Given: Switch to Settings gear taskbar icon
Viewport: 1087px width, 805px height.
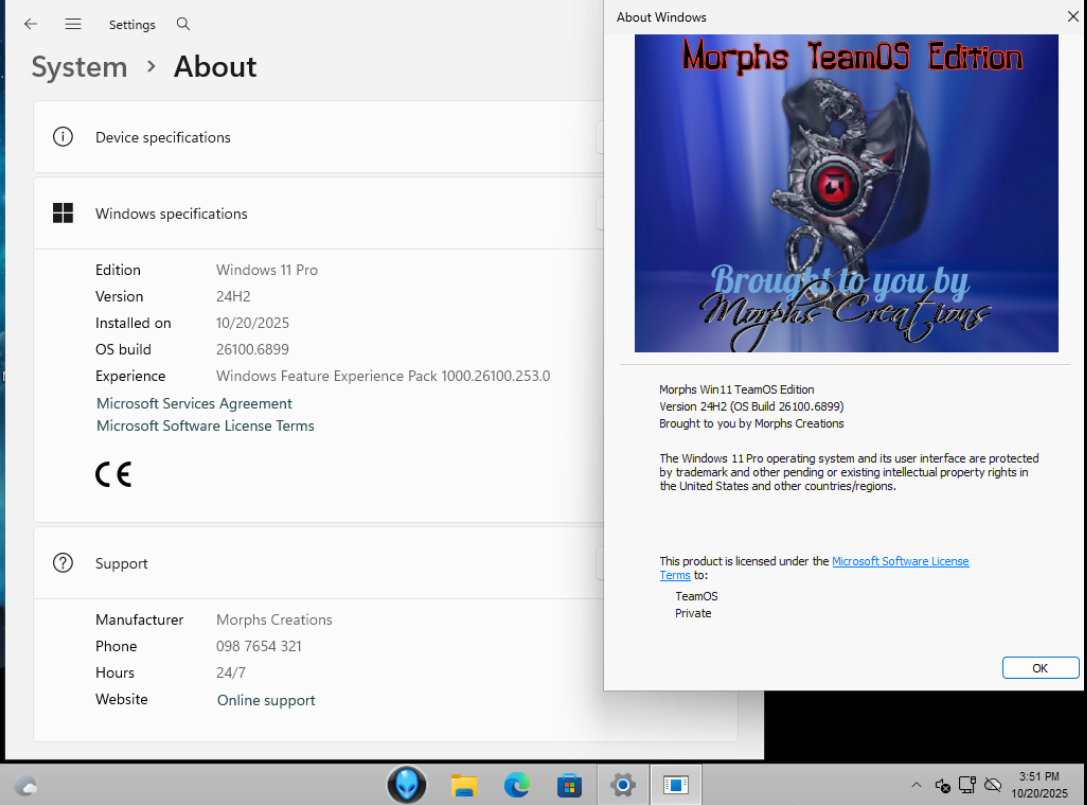Looking at the screenshot, I should tap(623, 785).
